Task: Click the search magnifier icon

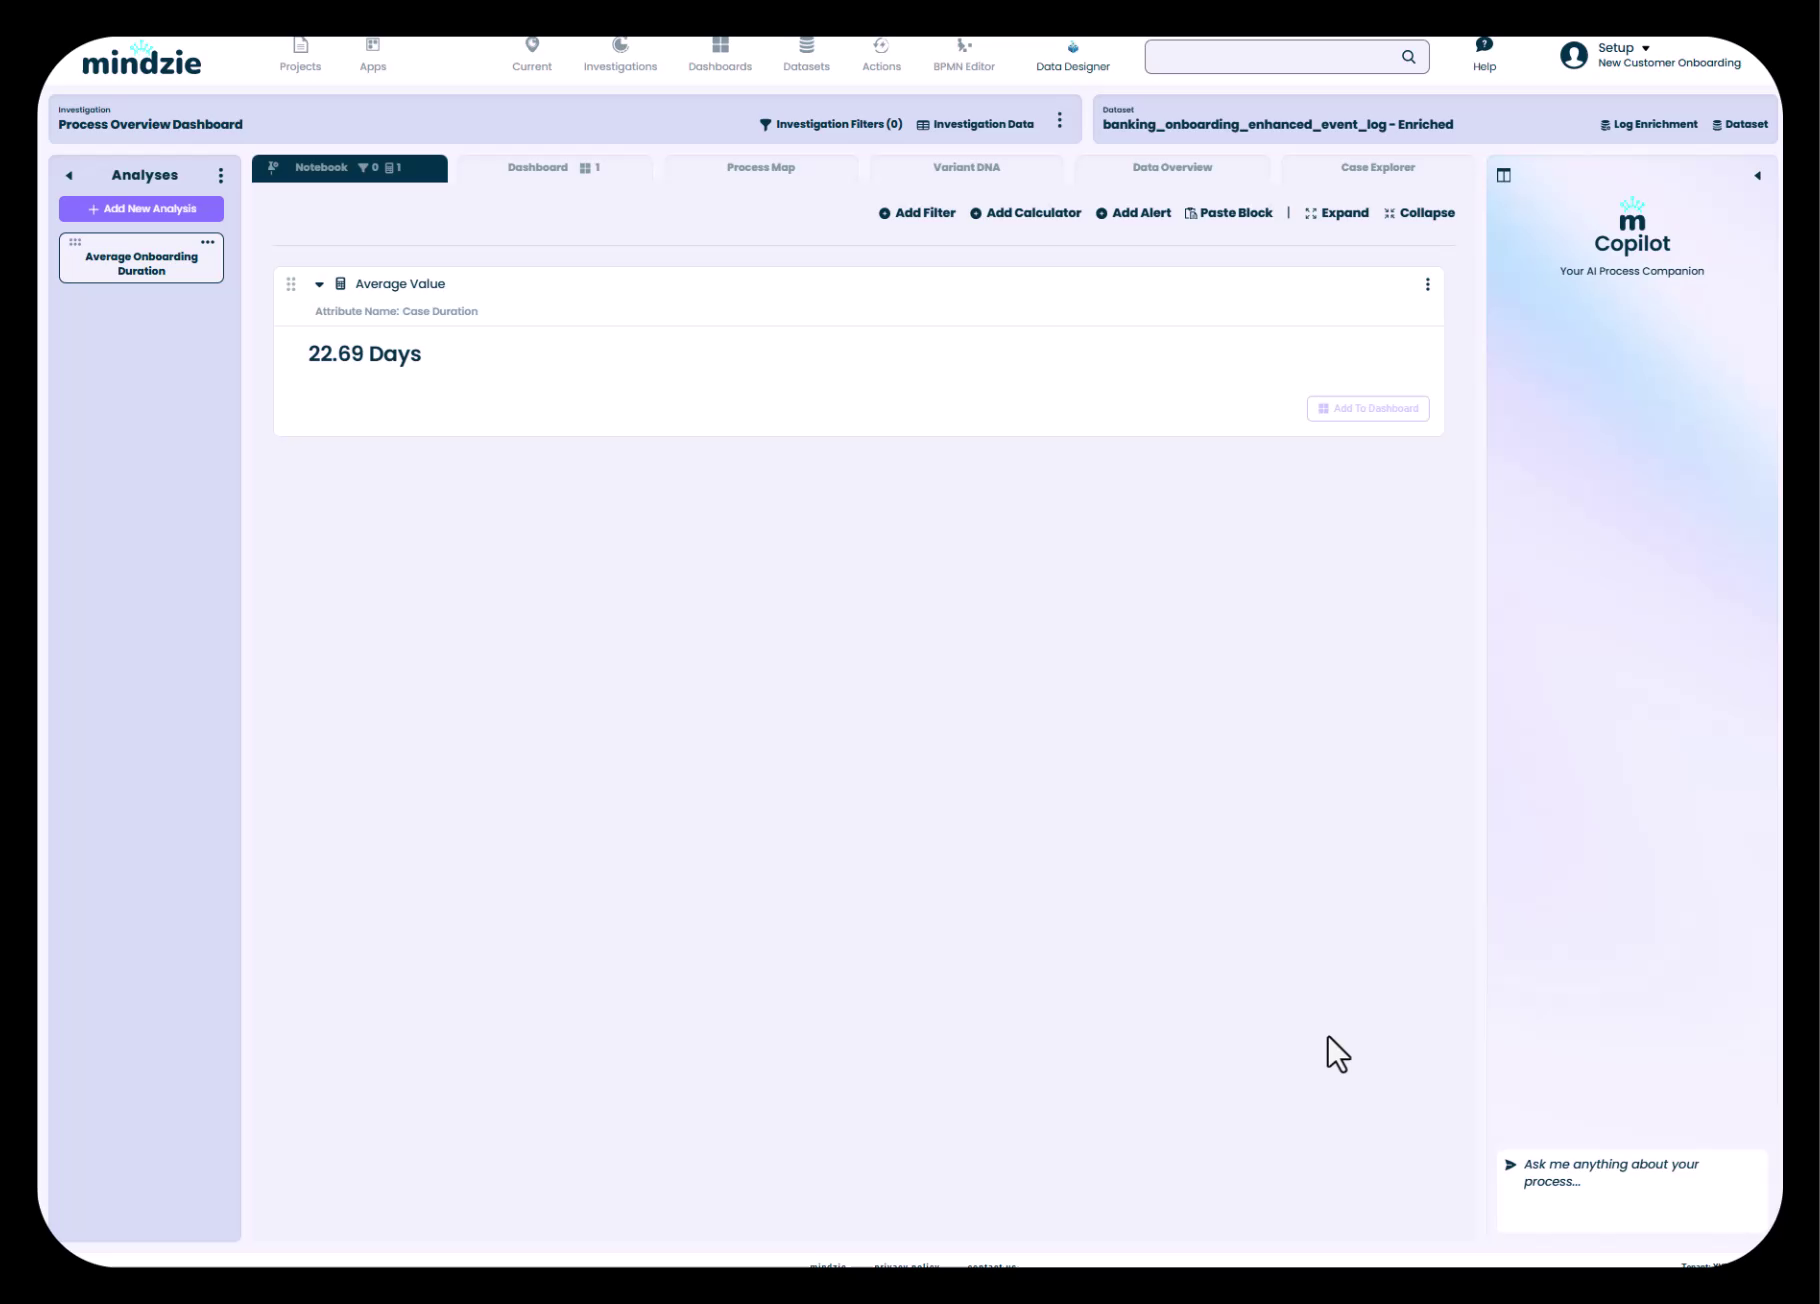Action: point(1408,57)
